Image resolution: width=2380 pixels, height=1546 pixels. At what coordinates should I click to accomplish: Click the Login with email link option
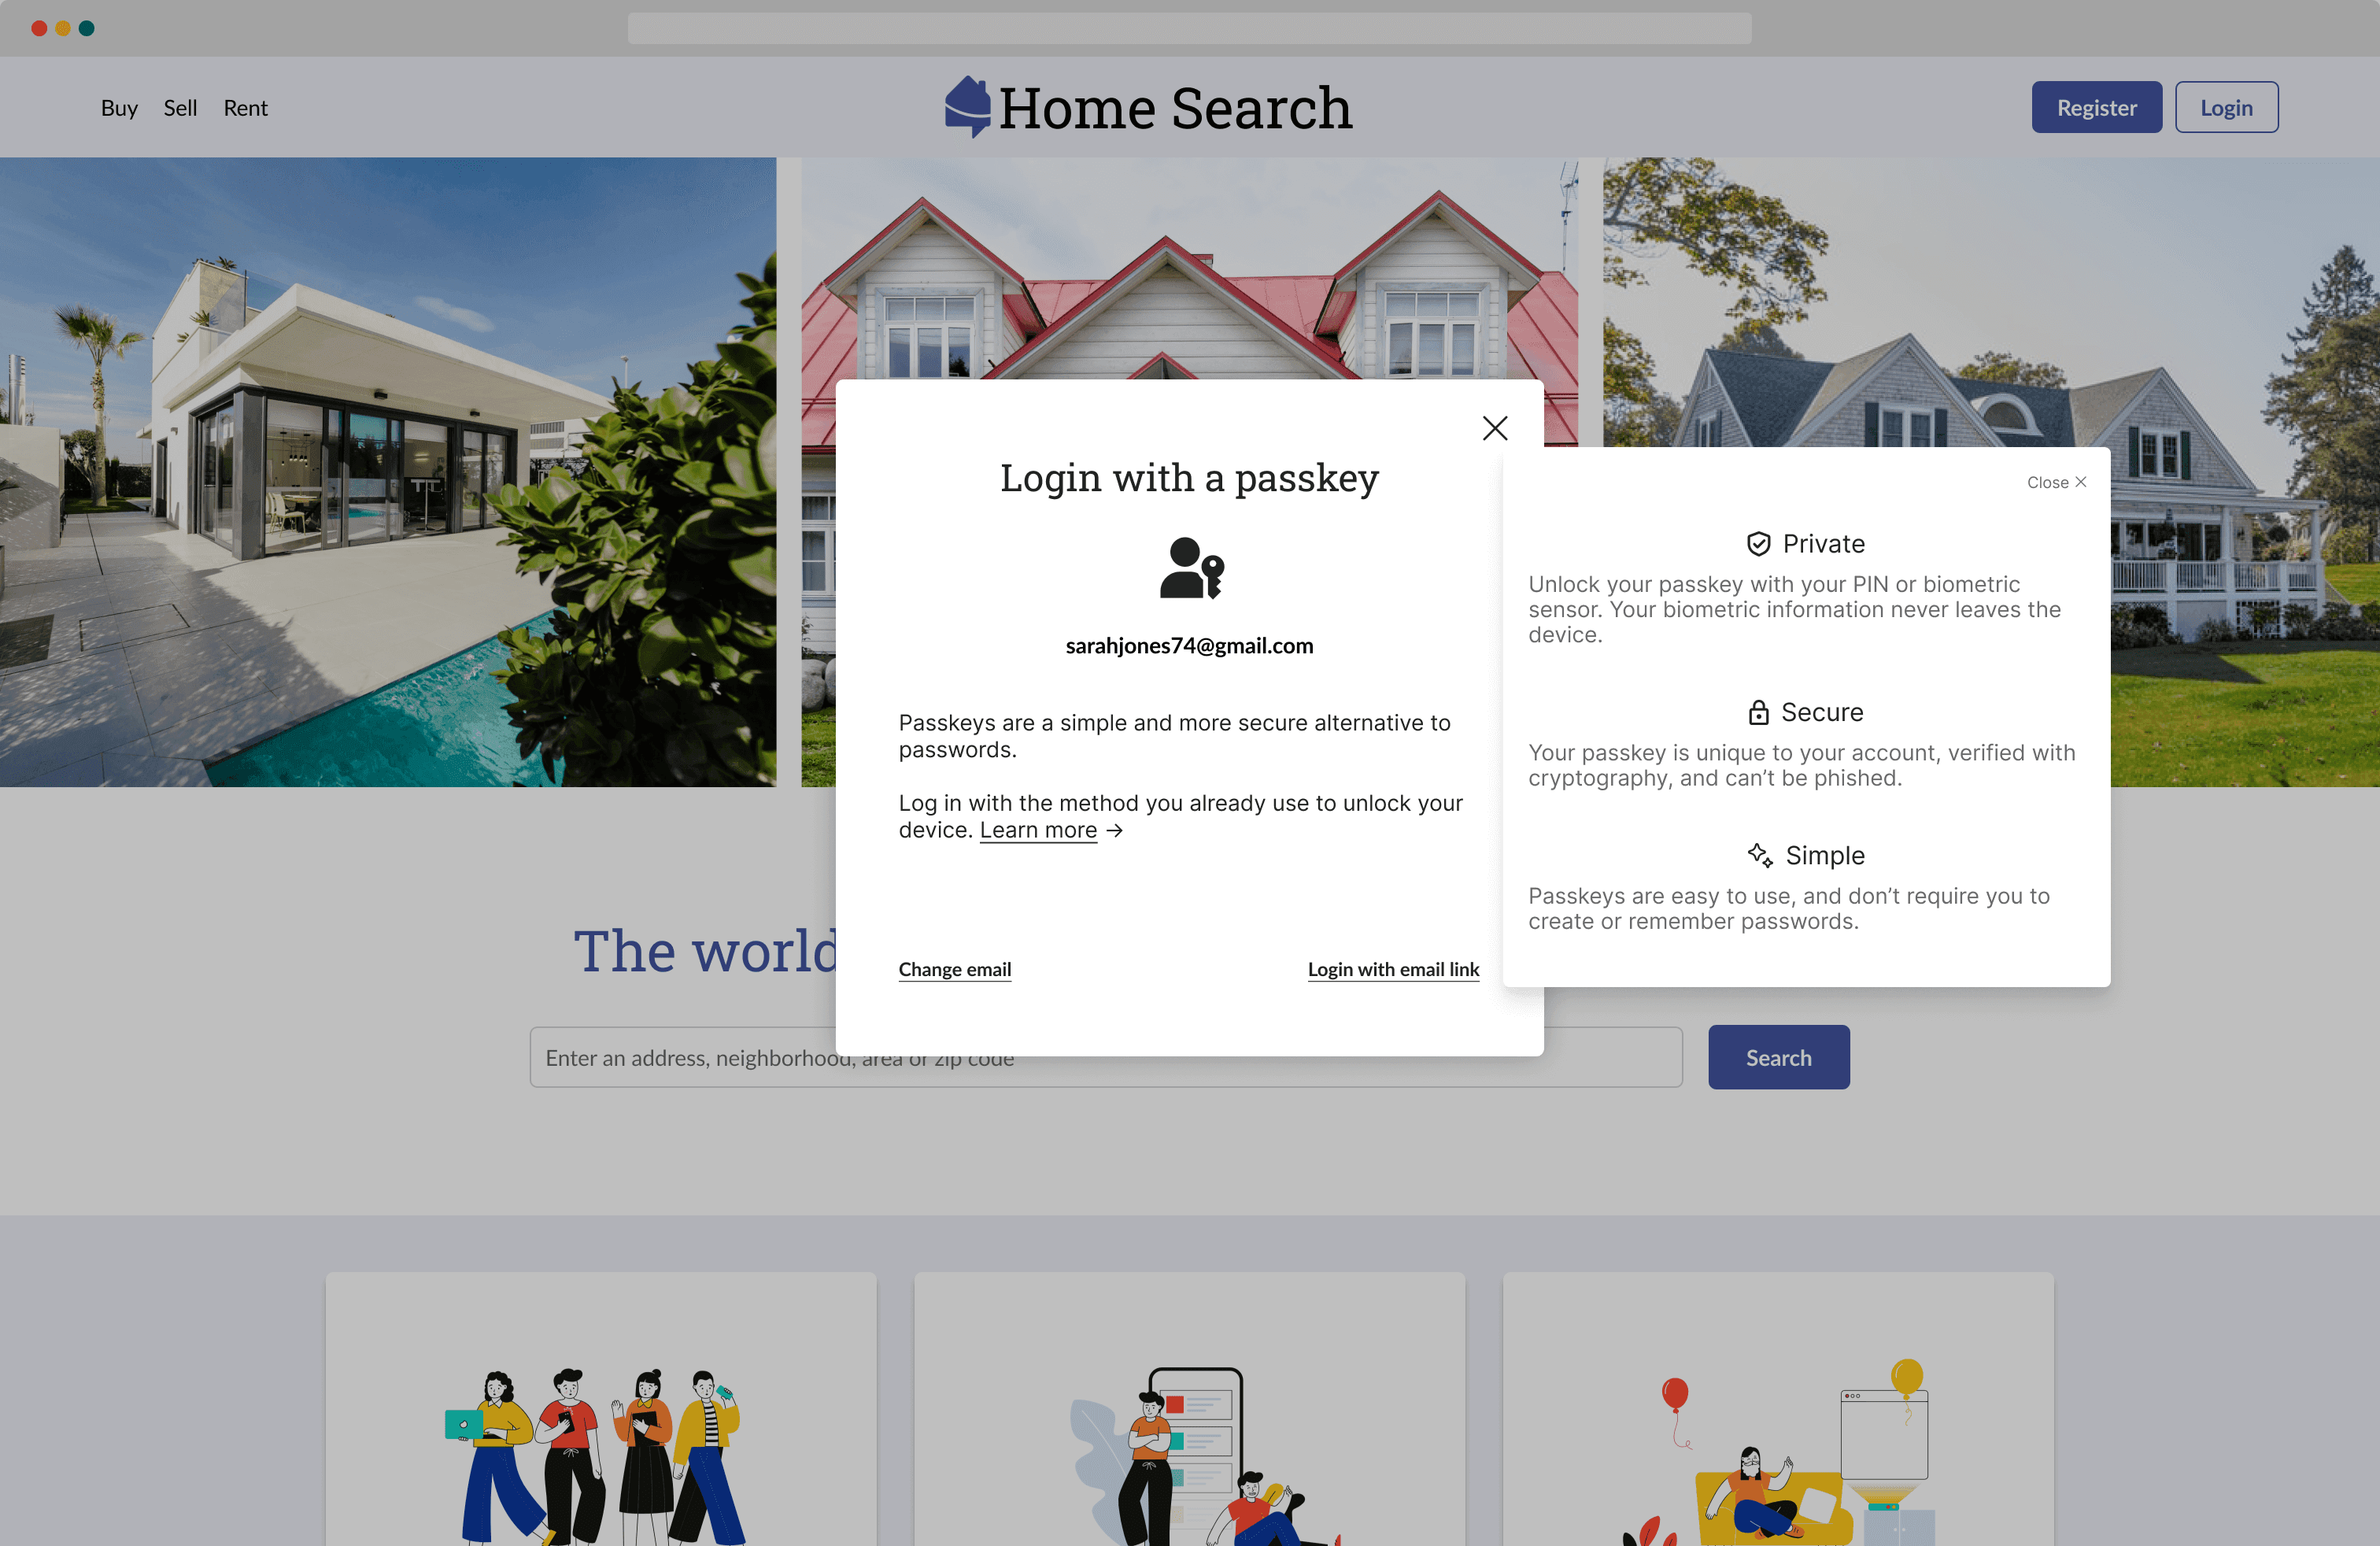click(1393, 968)
